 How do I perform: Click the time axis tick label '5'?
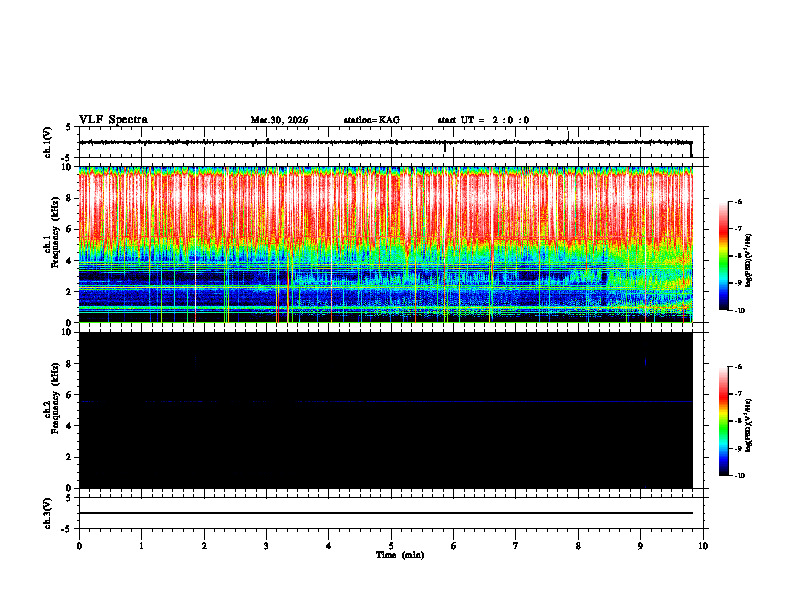click(x=391, y=546)
